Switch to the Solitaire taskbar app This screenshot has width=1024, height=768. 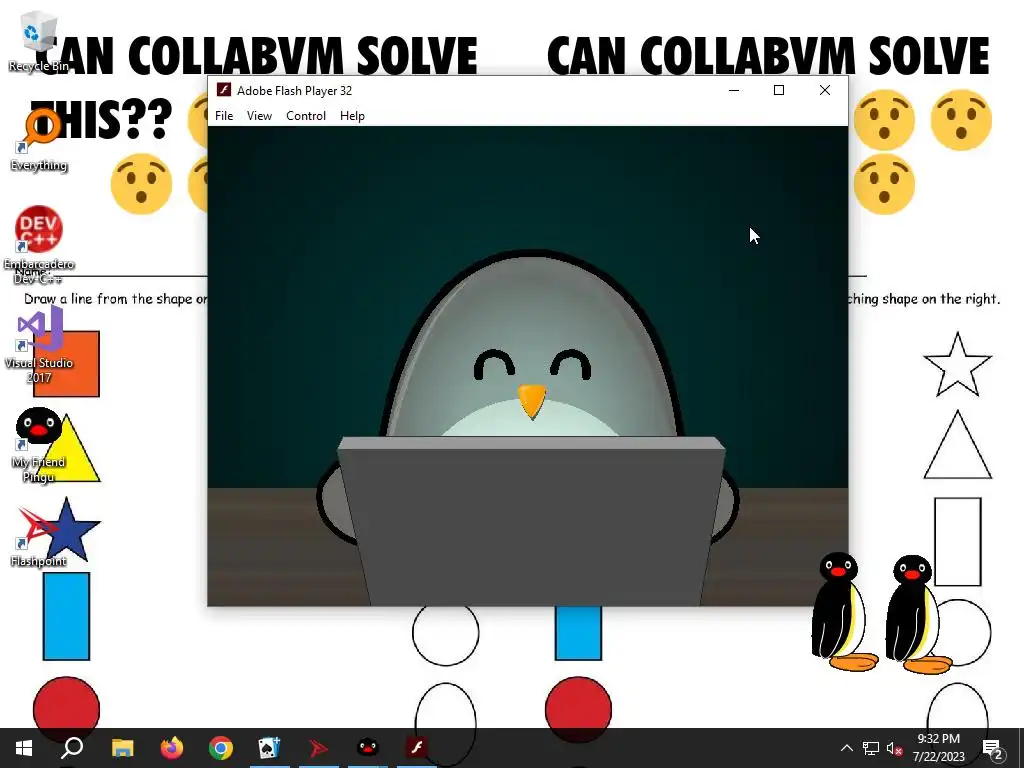coord(270,748)
